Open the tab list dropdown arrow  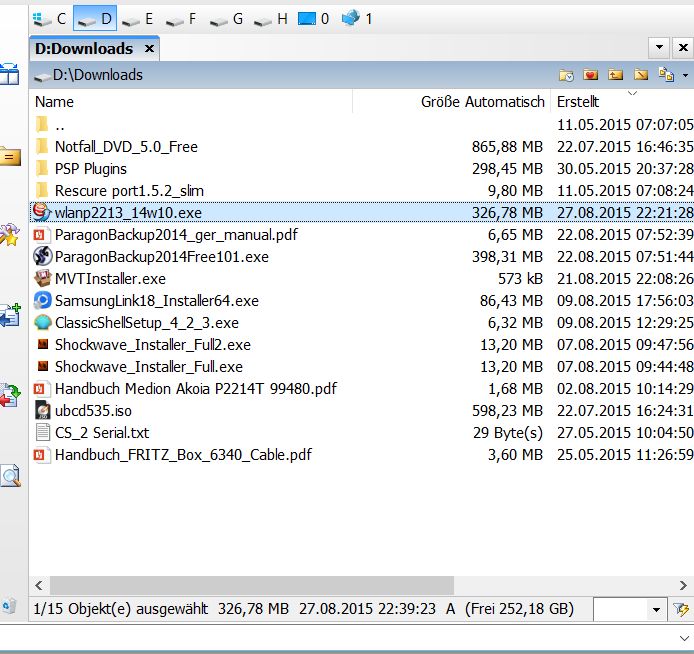tap(659, 47)
